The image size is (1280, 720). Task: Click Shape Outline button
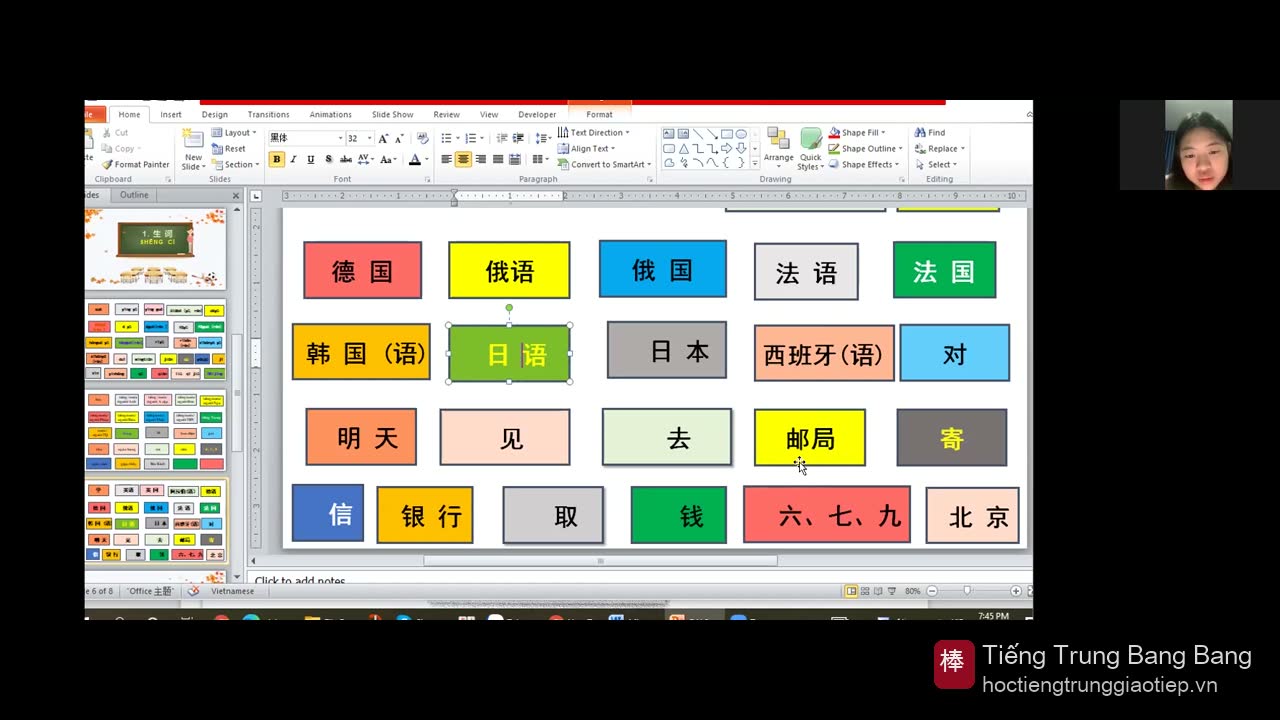coord(864,148)
